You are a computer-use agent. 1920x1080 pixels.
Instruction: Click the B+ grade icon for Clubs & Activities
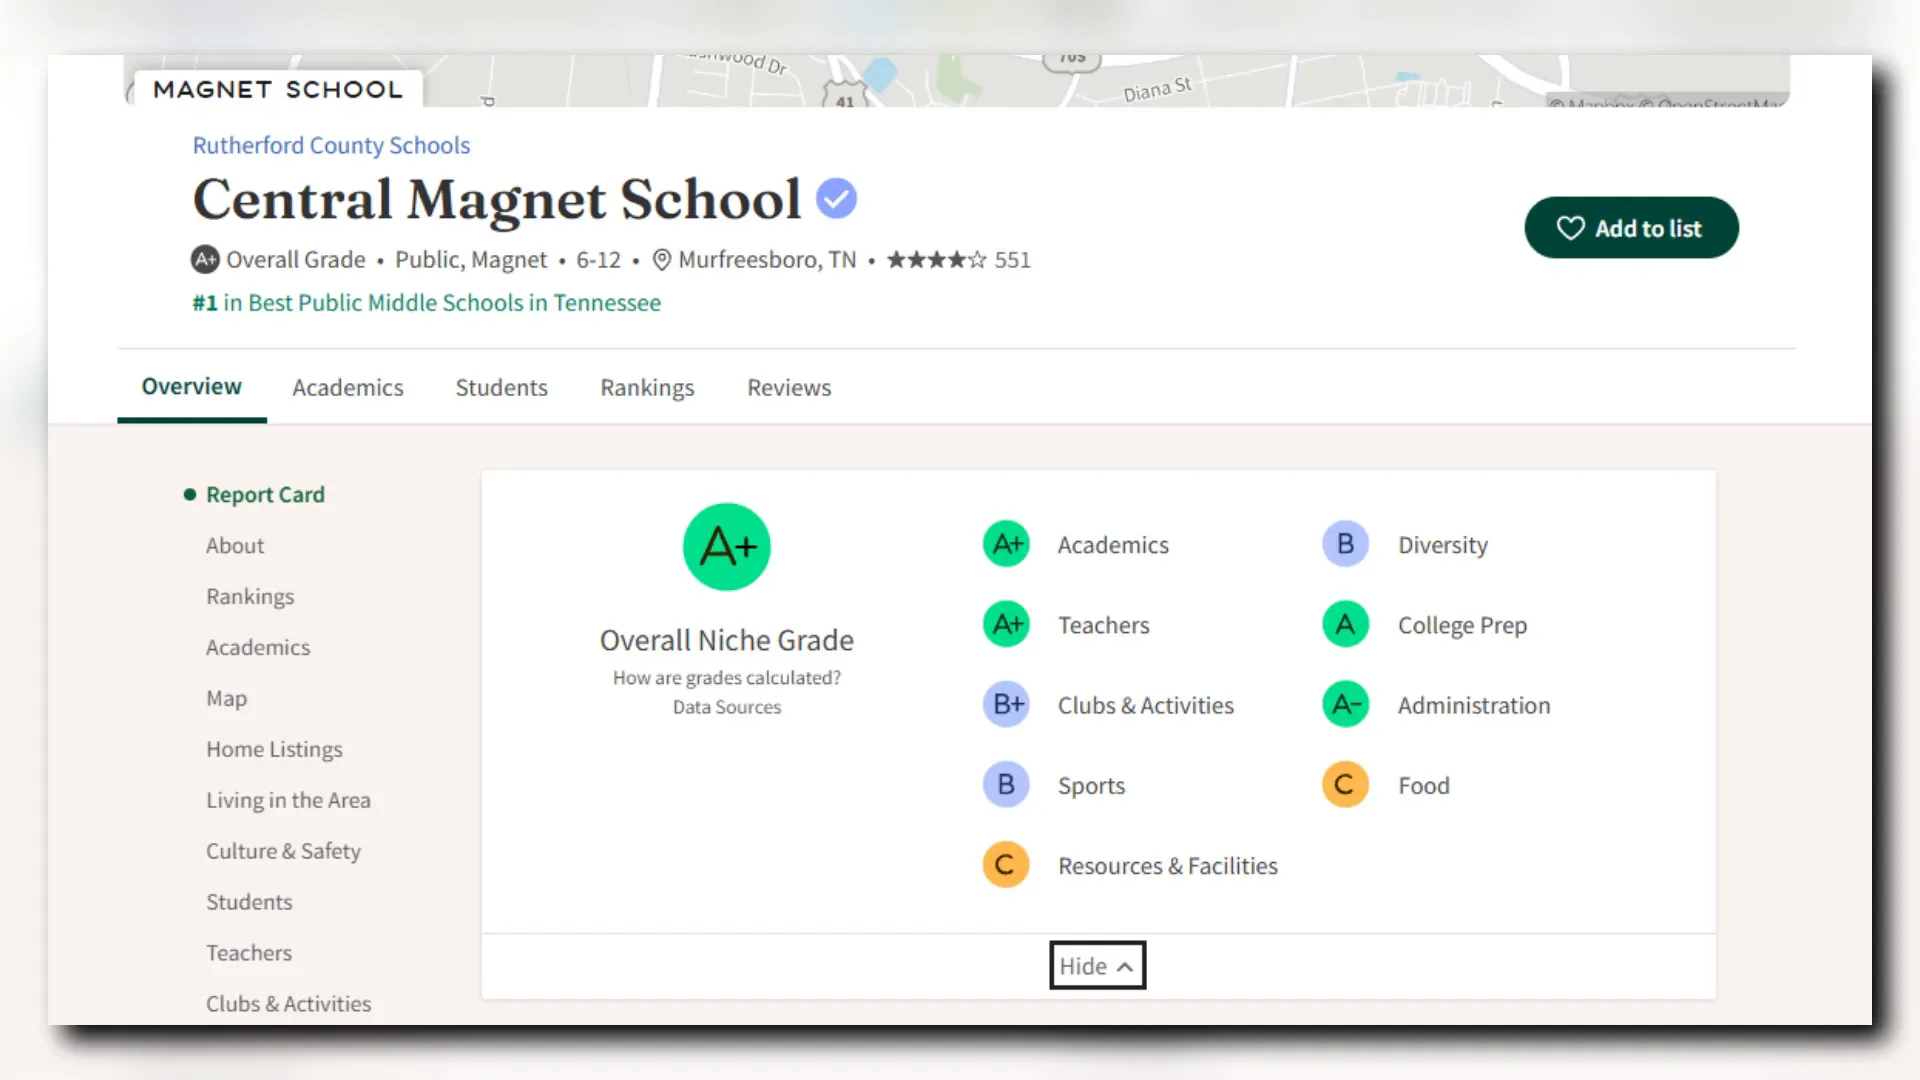tap(1006, 704)
